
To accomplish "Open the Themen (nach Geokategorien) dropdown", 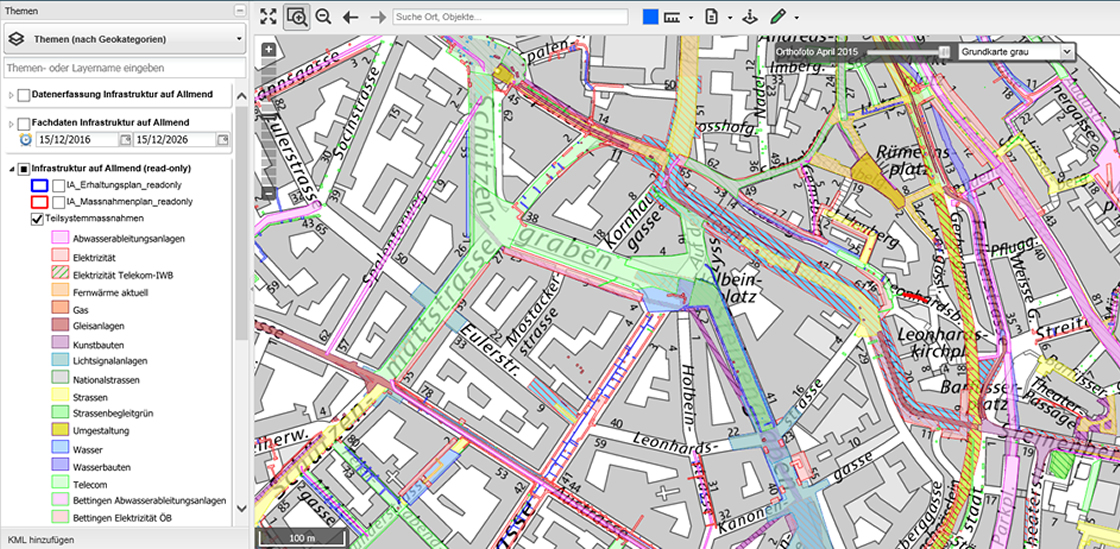I will coord(125,40).
